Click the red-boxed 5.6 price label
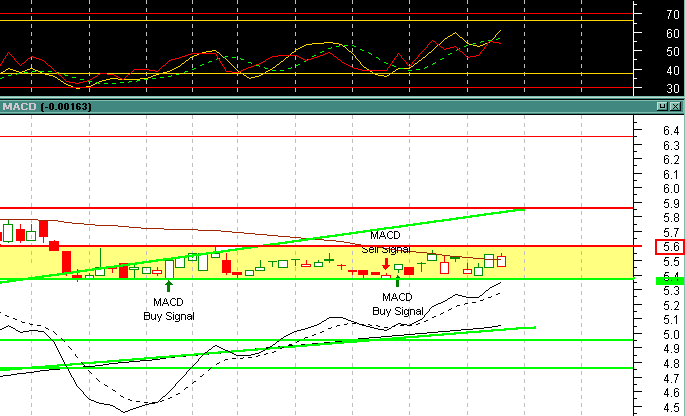This screenshot has width=686, height=416. 670,247
